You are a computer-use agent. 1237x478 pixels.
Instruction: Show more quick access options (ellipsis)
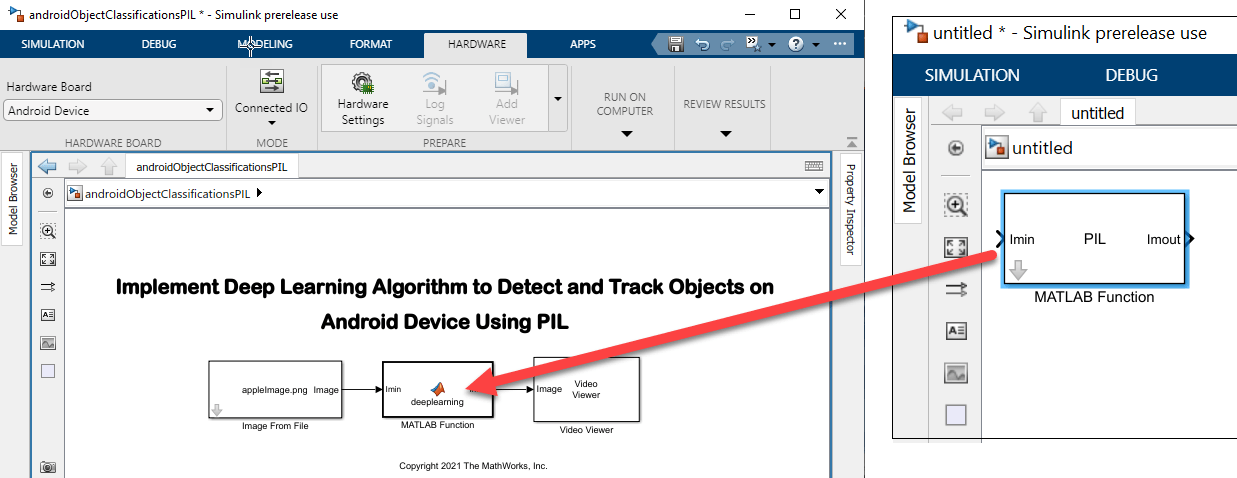841,45
